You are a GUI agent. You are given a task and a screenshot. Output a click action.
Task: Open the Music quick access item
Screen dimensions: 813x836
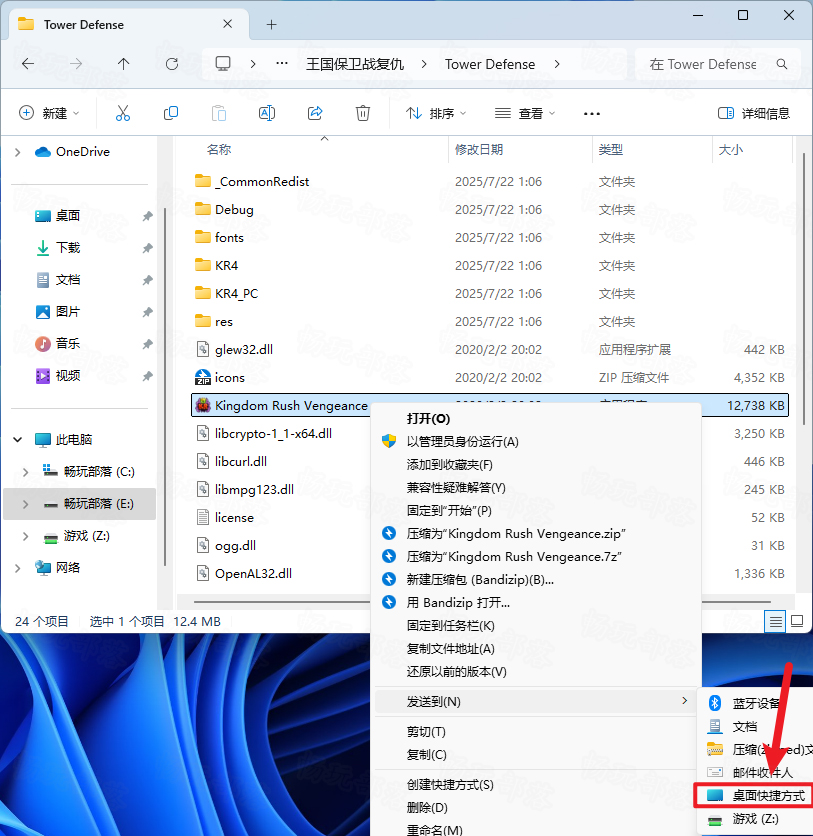click(x=68, y=343)
